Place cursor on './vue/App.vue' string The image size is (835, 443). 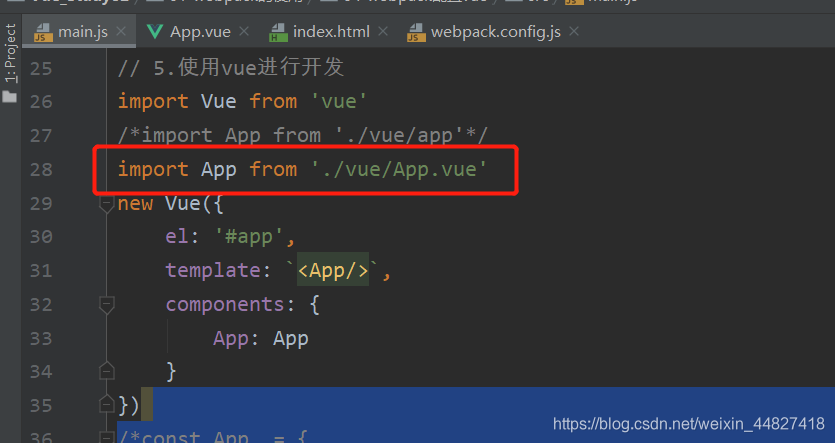[399, 169]
